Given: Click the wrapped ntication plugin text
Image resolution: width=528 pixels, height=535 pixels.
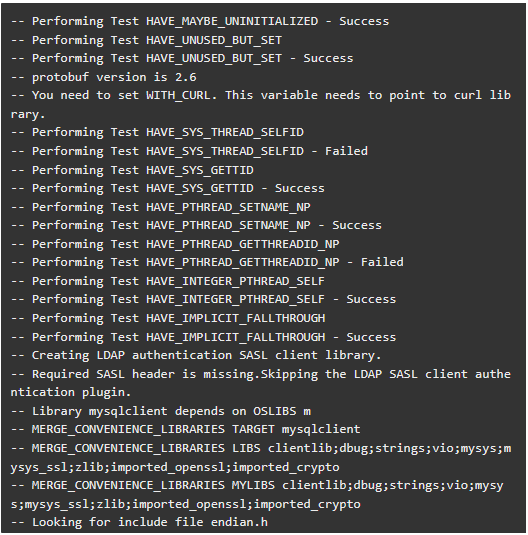Looking at the screenshot, I should tap(71, 392).
